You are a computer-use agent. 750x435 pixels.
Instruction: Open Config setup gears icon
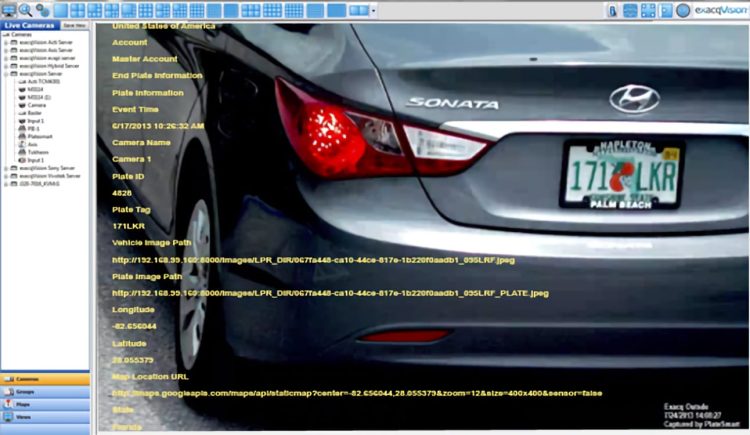(43, 10)
